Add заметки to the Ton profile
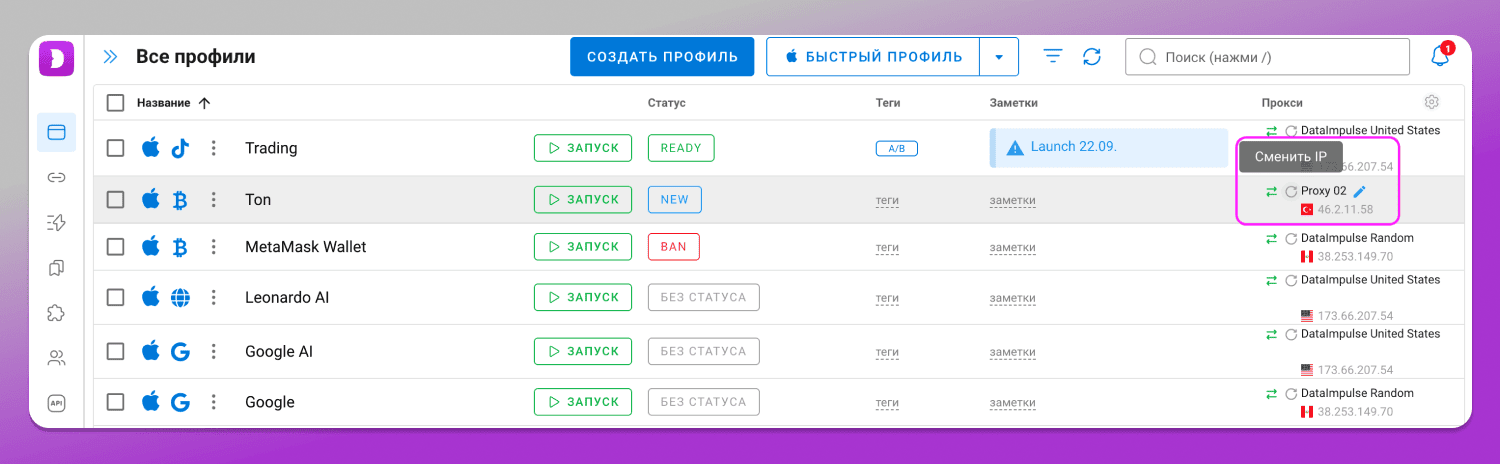Screen dimensions: 1500x464 tap(1013, 200)
